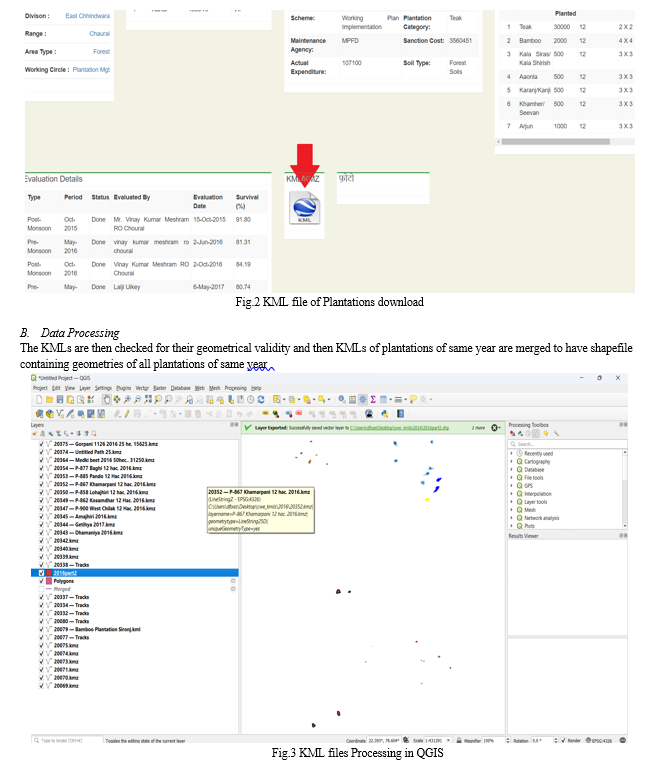Click the EPSG:4326 CRS status button
This screenshot has width=657, height=768.
[600, 740]
